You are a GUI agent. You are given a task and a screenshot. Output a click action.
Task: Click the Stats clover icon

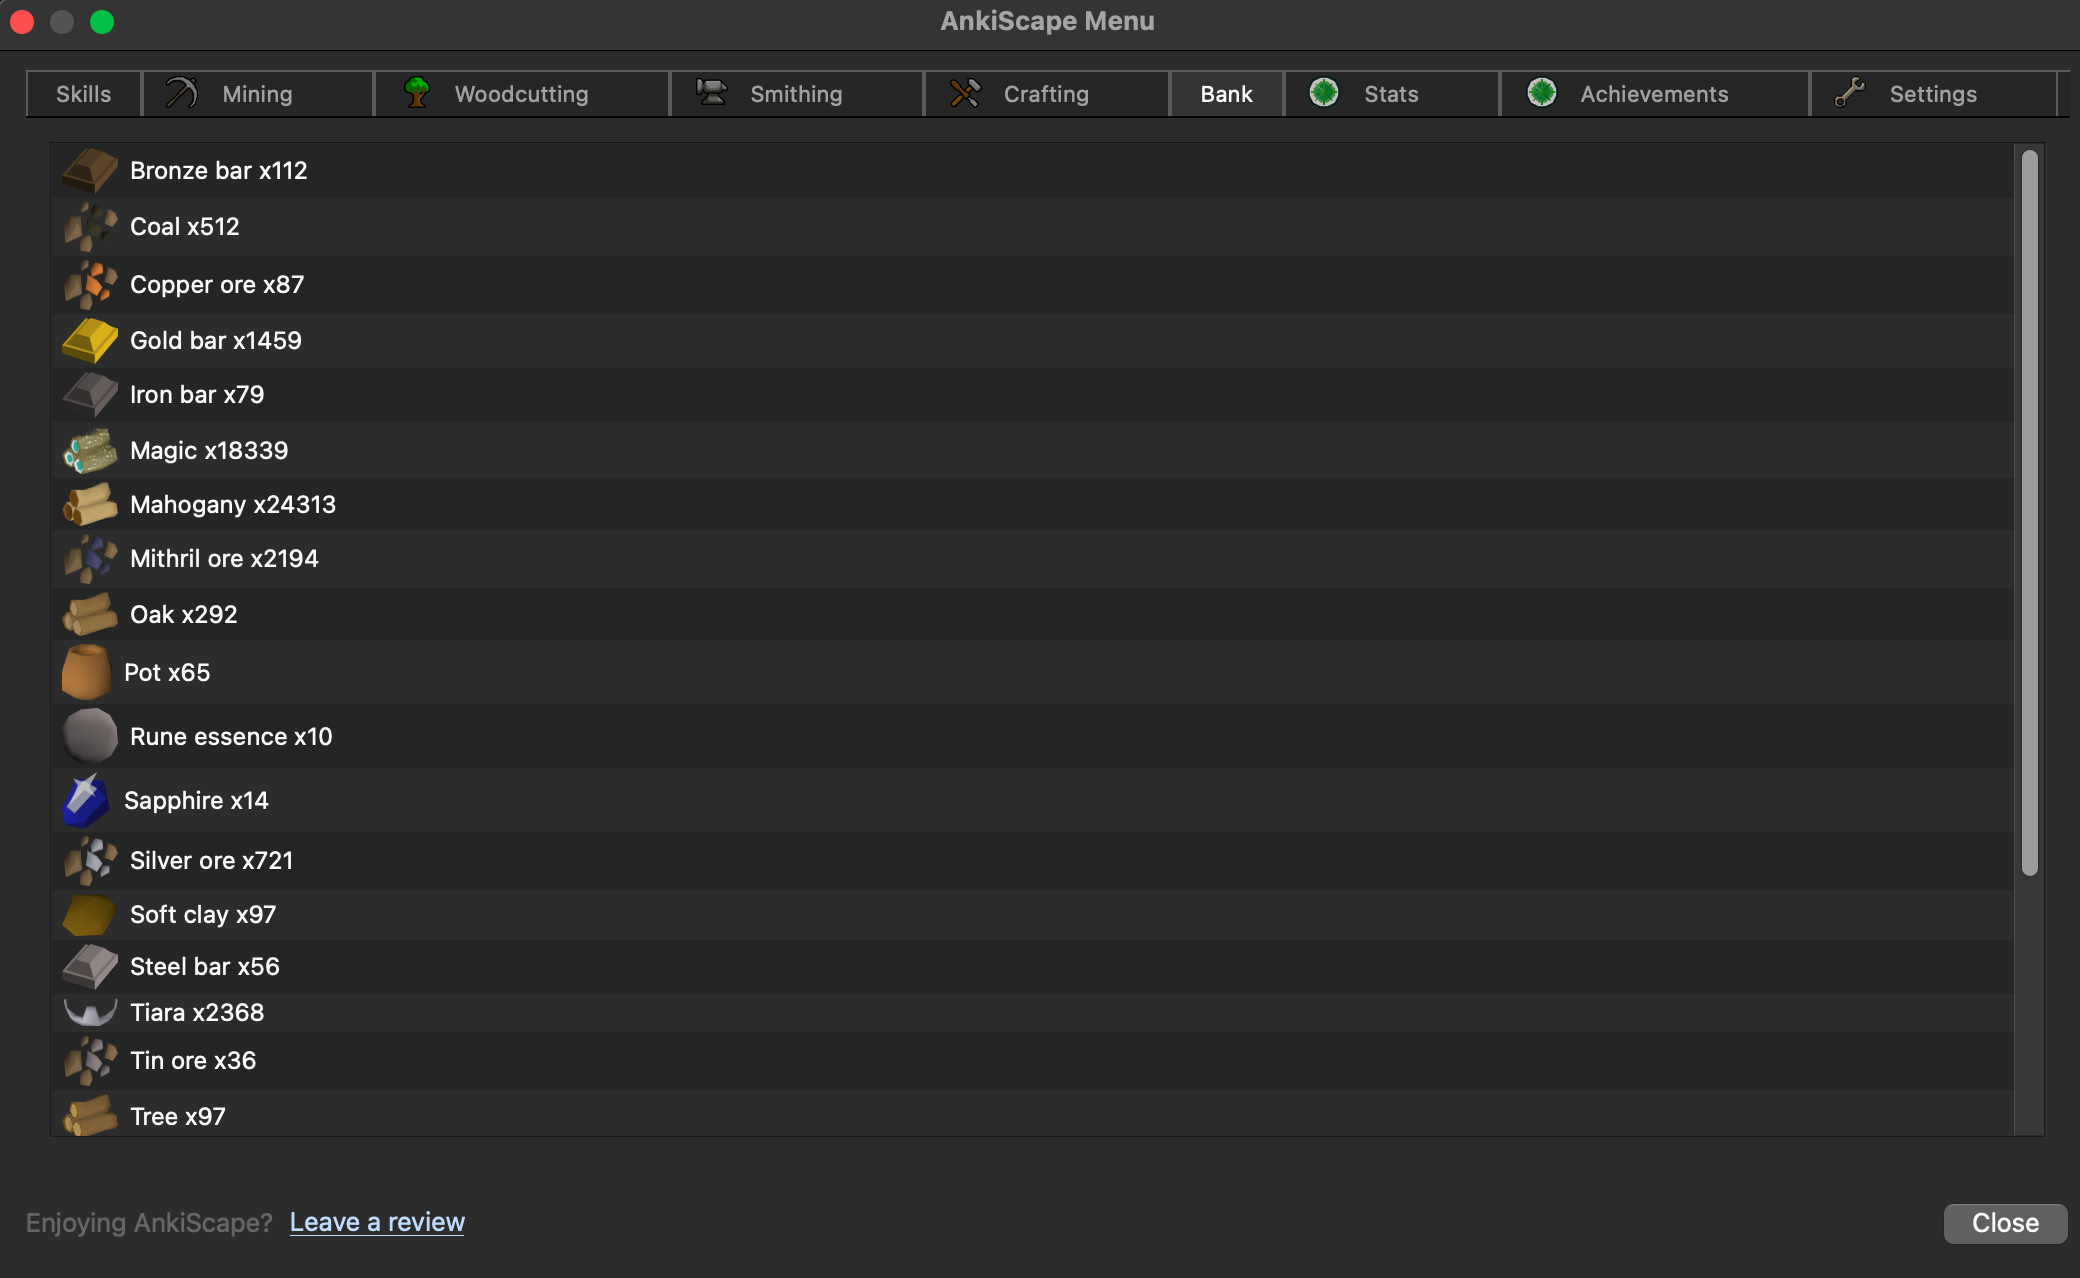click(x=1324, y=93)
